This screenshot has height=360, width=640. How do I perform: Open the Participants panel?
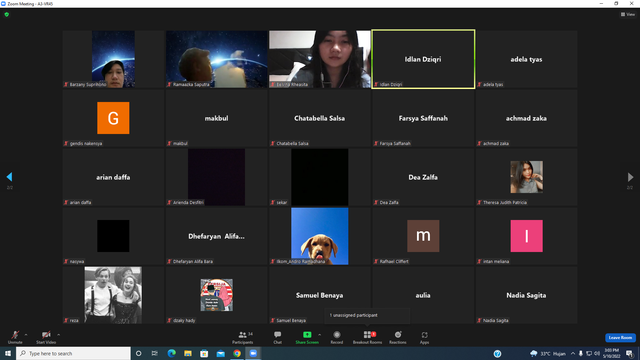point(243,337)
